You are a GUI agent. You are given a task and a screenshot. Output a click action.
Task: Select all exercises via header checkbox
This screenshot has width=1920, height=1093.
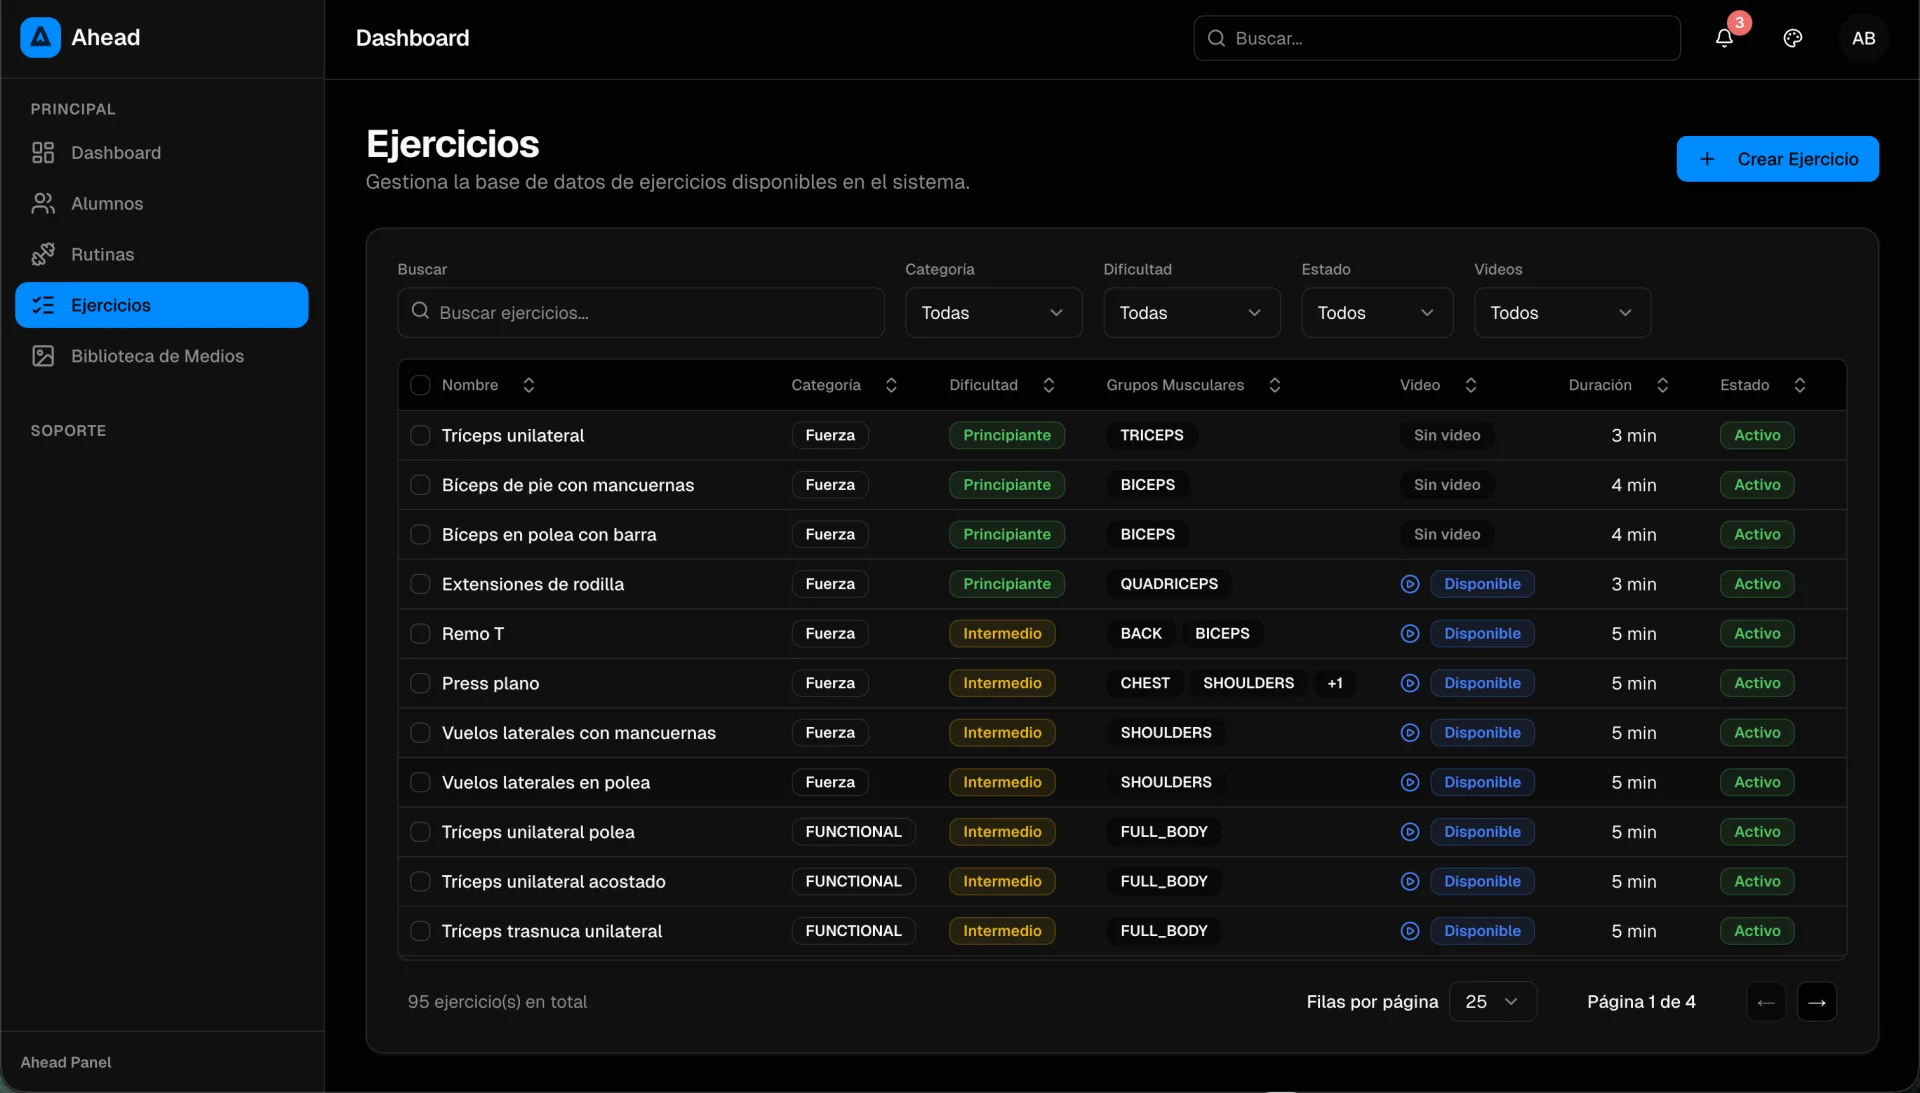point(420,386)
